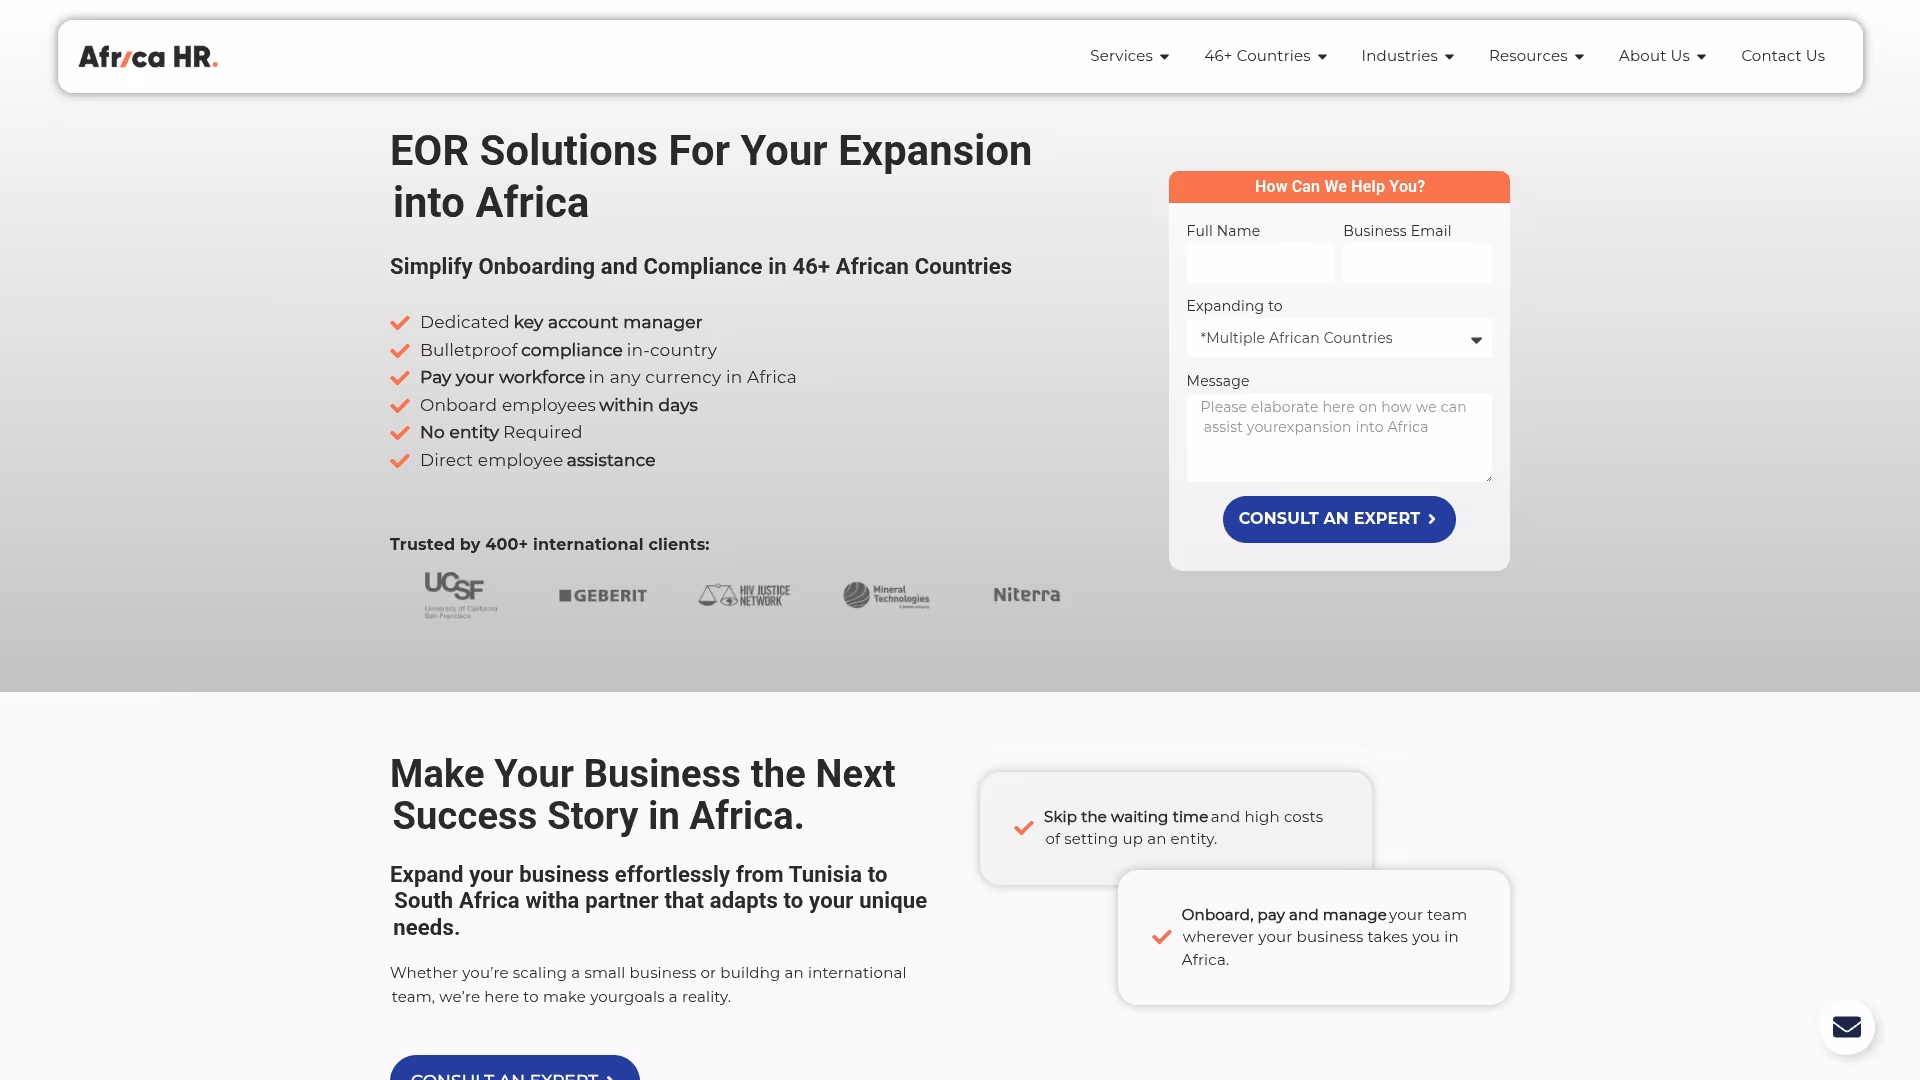Viewport: 1920px width, 1080px height.
Task: Select Contact Us in the navigation
Action: click(x=1783, y=56)
